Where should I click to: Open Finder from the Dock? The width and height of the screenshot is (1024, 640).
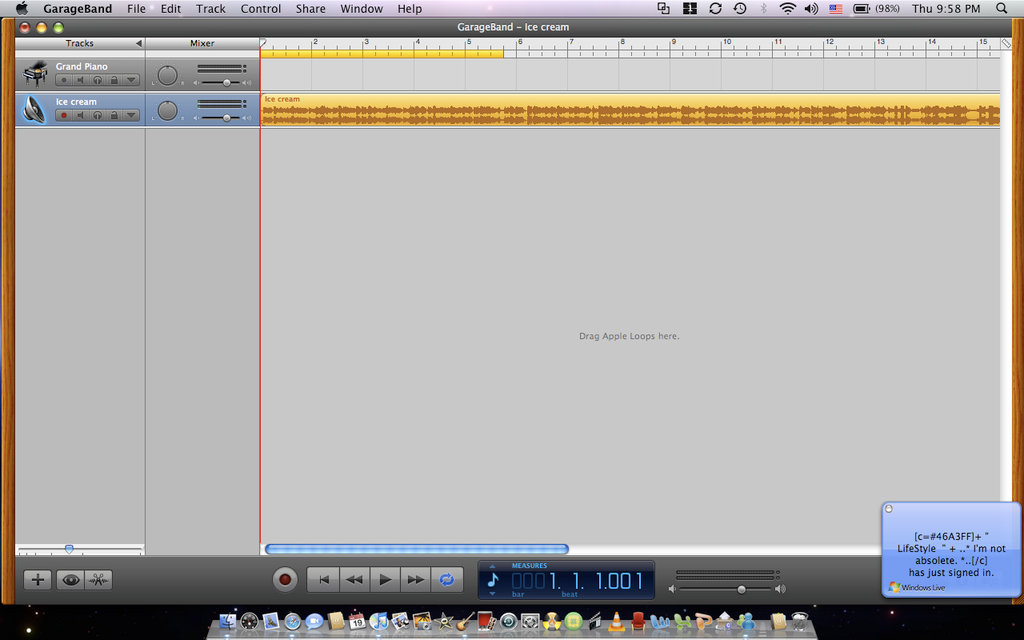pyautogui.click(x=227, y=621)
